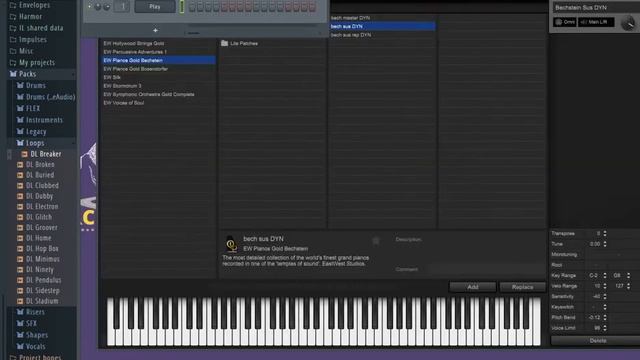Click the pack icon beside Shapes
This screenshot has height=360, width=640.
20,335
